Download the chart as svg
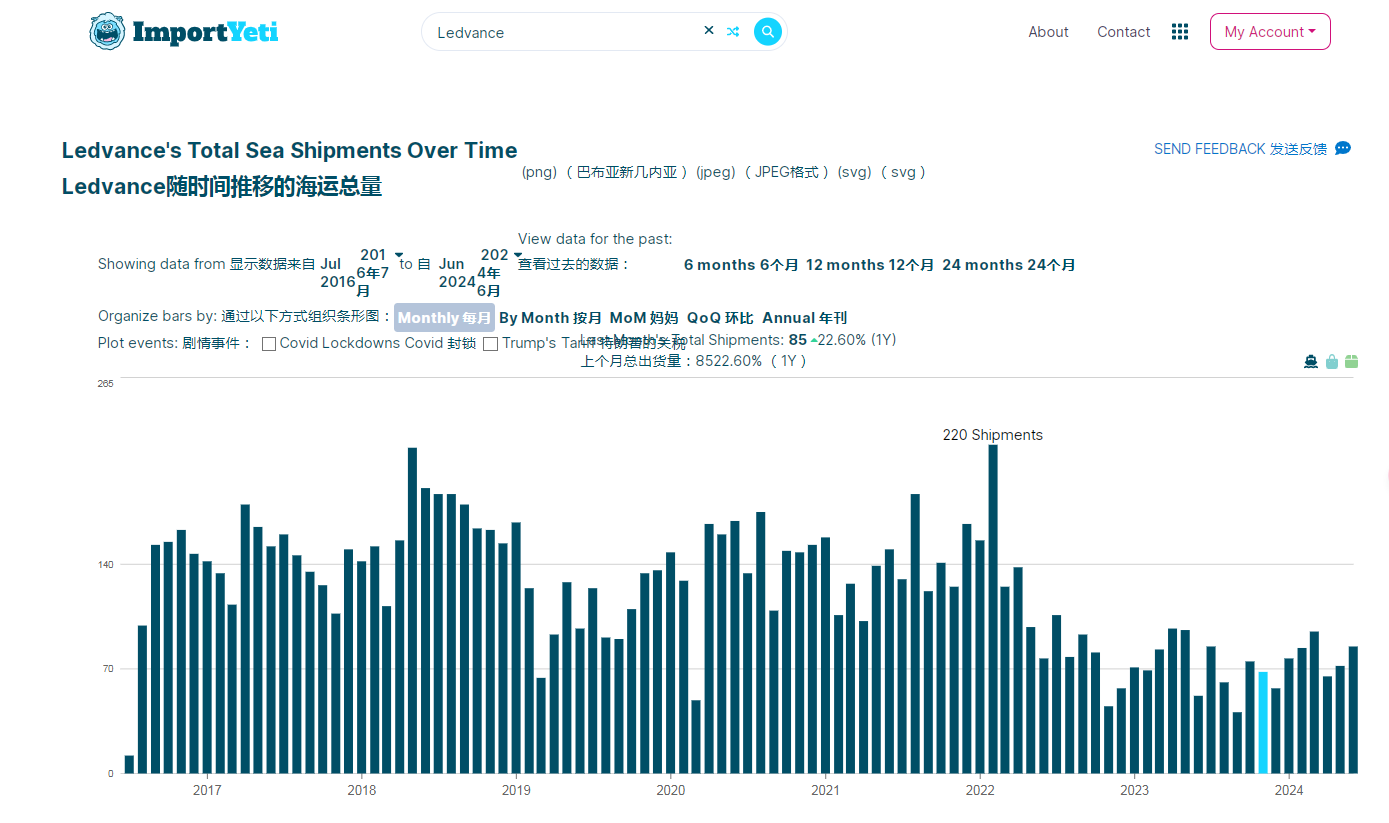The width and height of the screenshot is (1389, 823). [x=854, y=171]
